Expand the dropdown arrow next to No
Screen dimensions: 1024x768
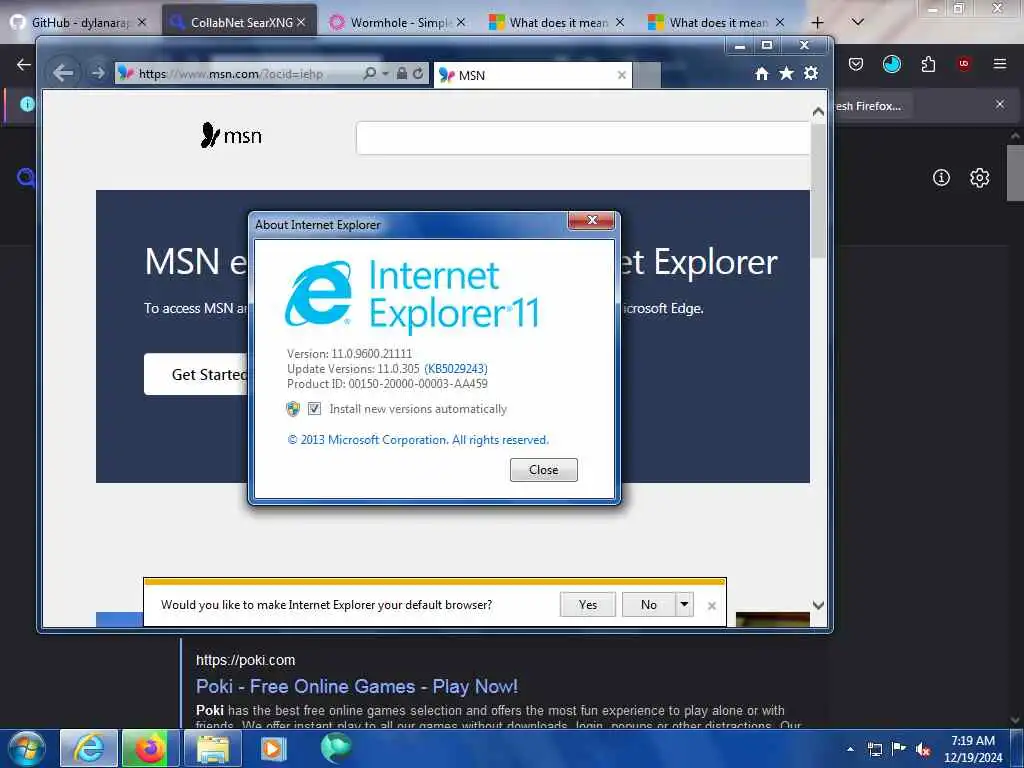pyautogui.click(x=684, y=605)
